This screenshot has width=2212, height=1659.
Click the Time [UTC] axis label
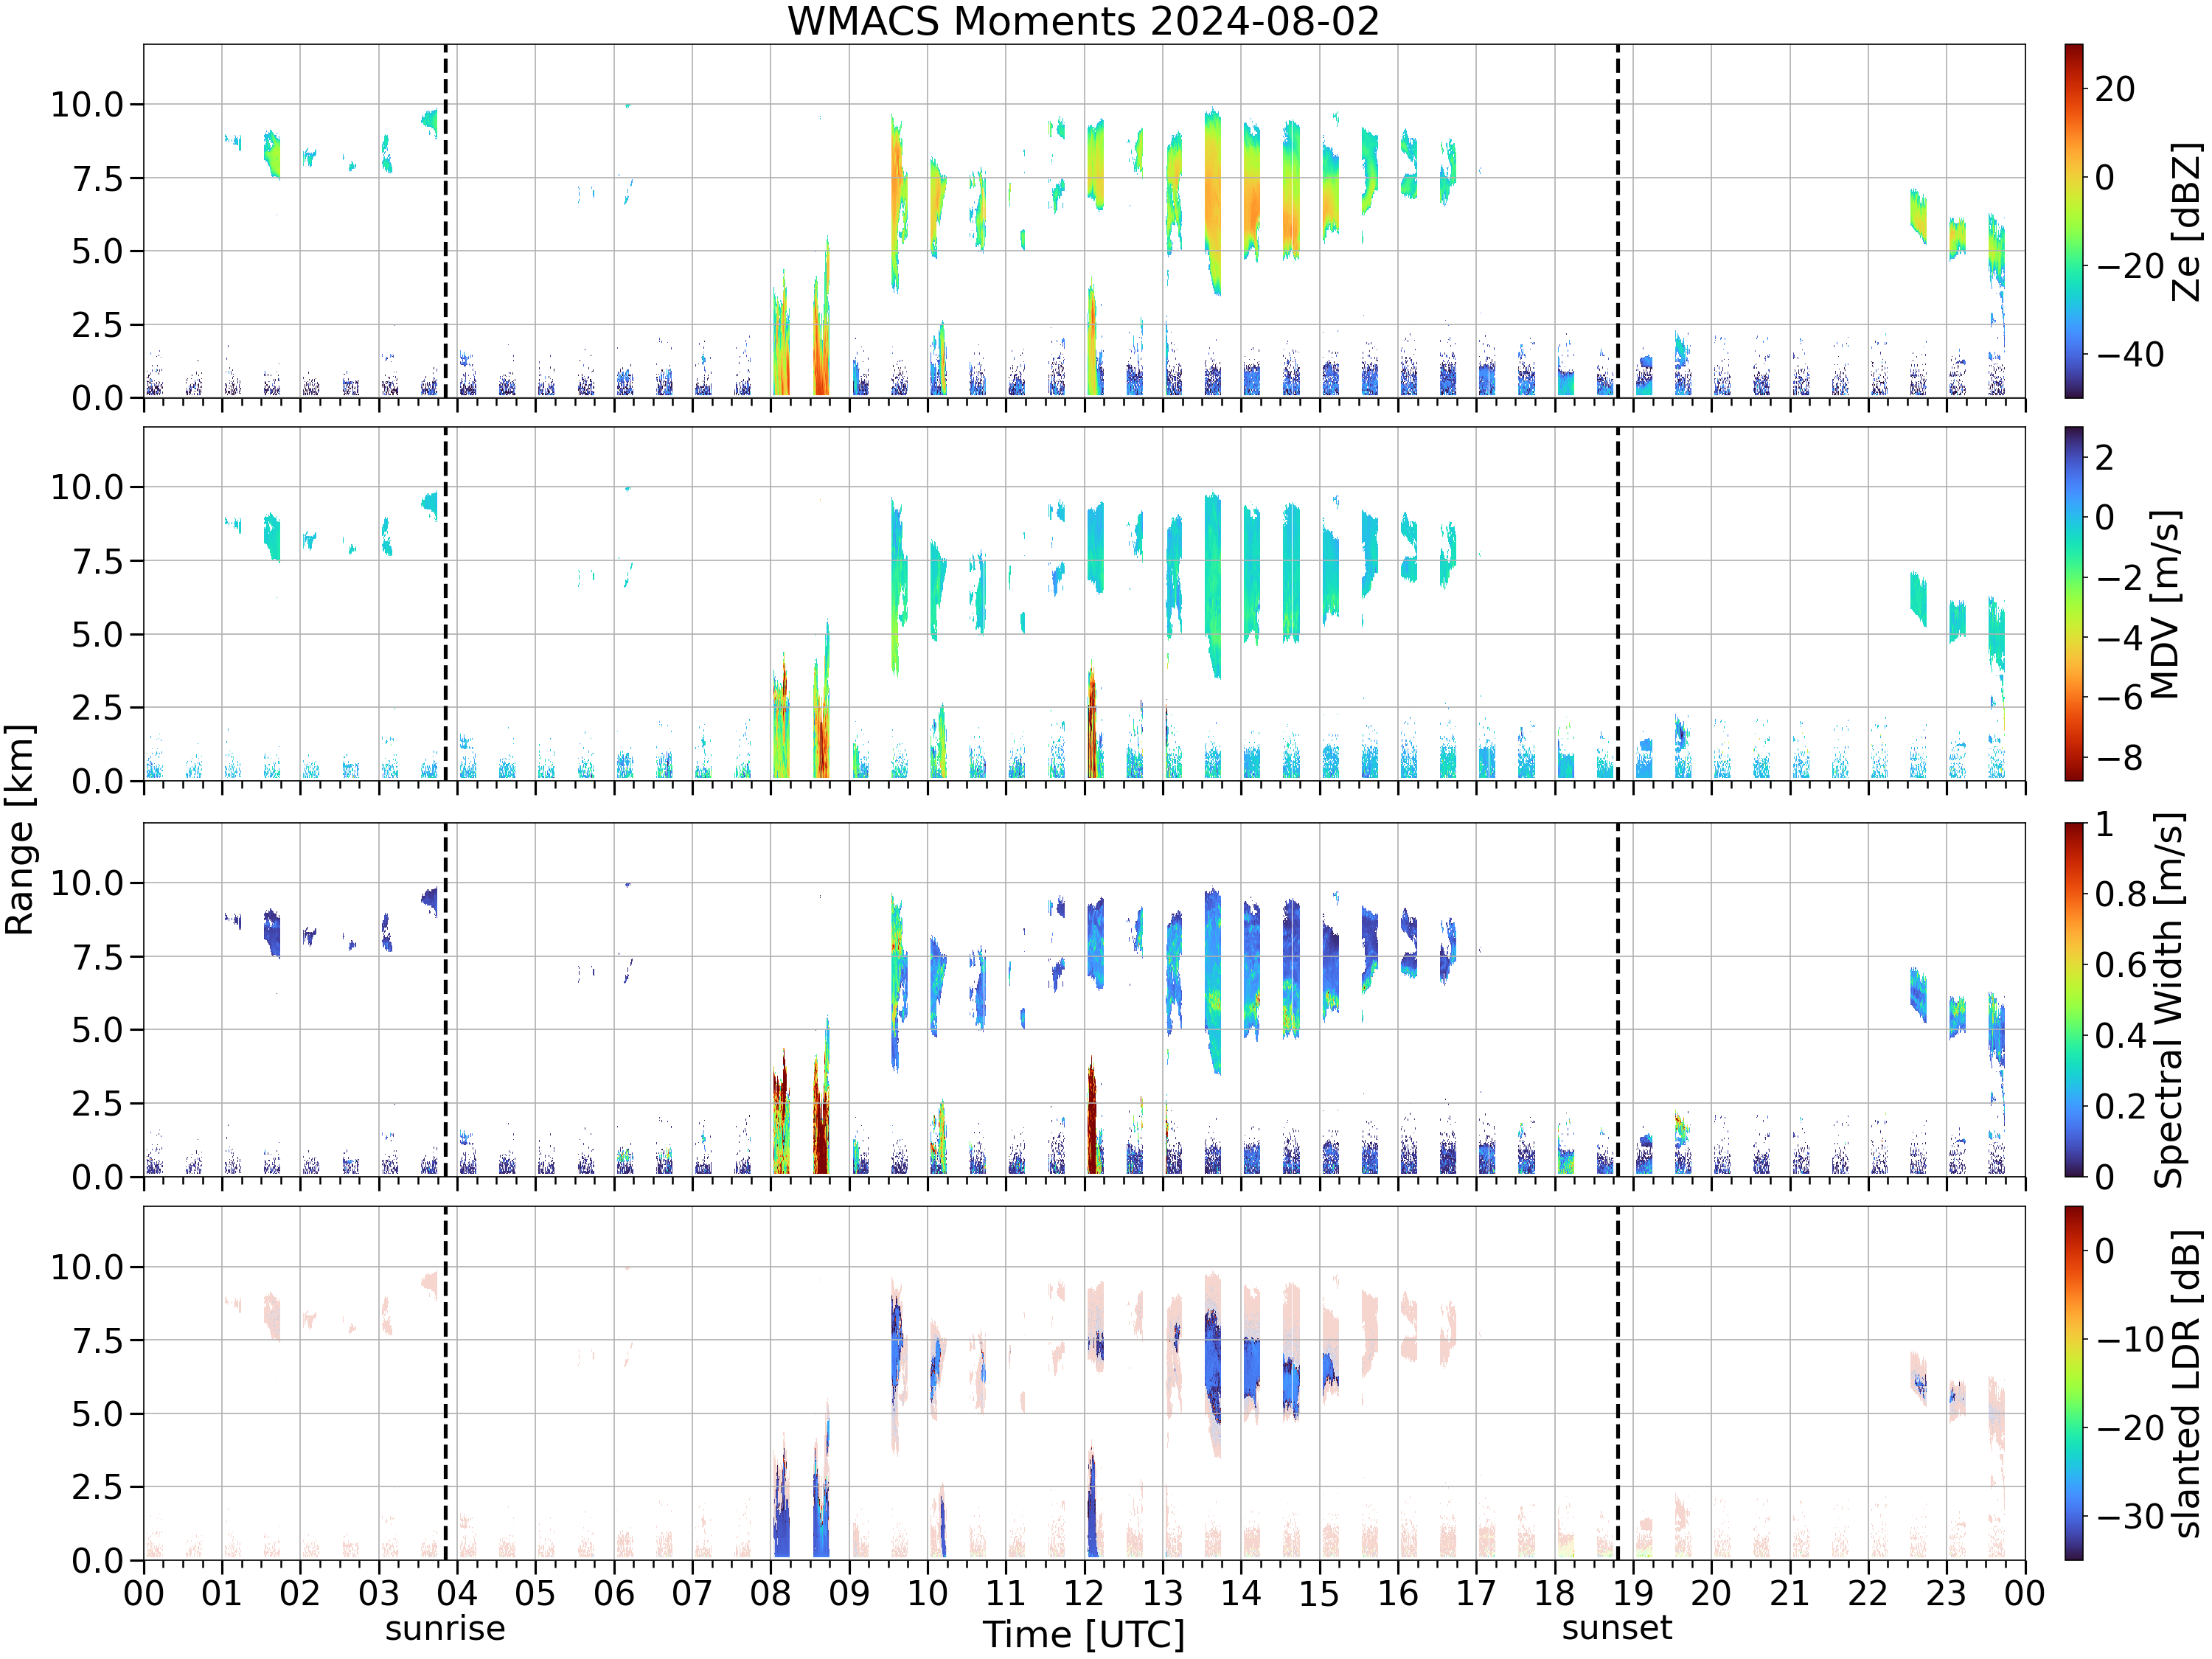[1083, 1634]
